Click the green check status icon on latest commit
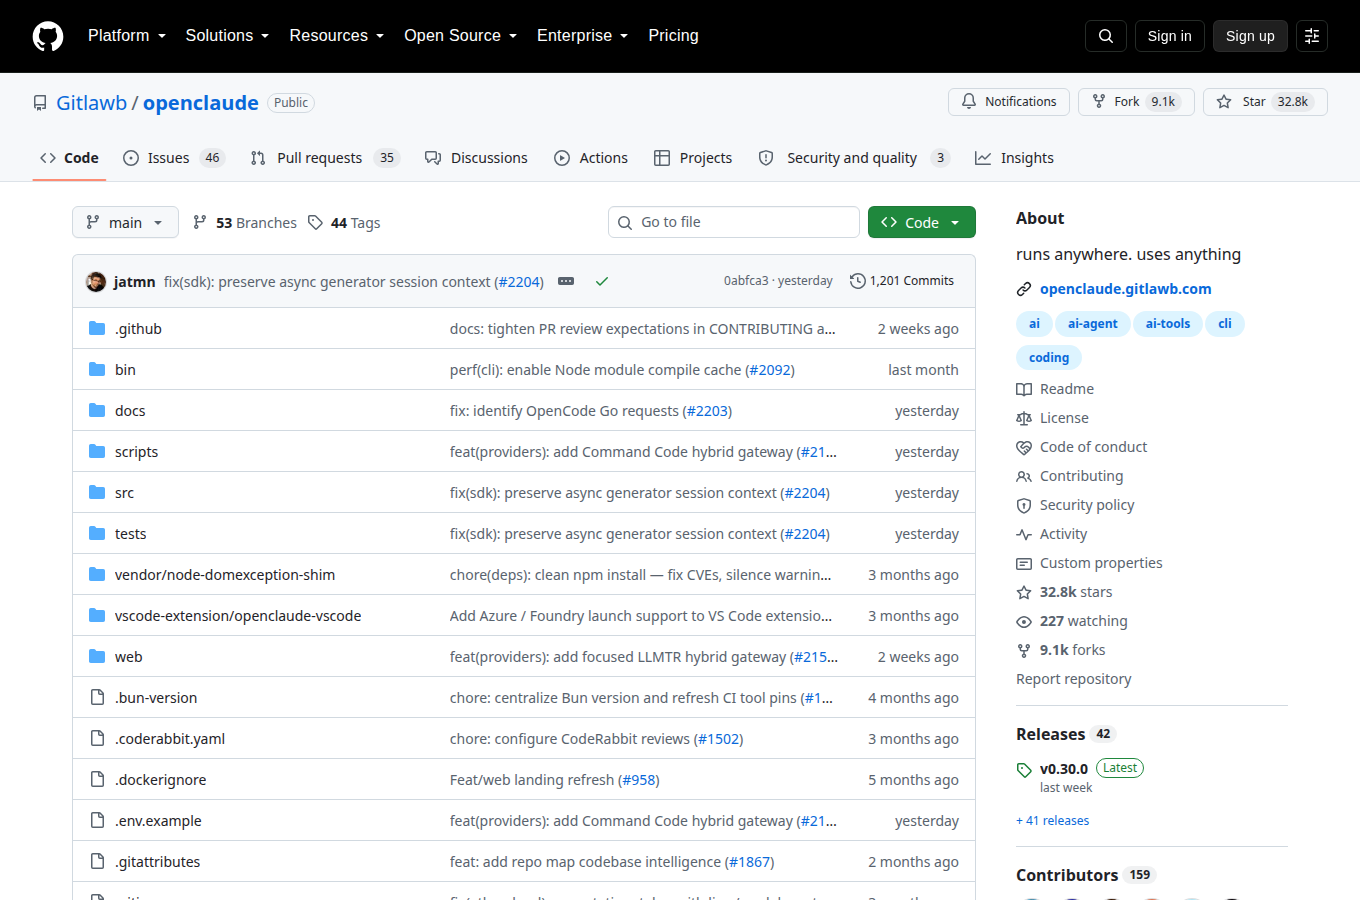The width and height of the screenshot is (1360, 900). [x=602, y=281]
